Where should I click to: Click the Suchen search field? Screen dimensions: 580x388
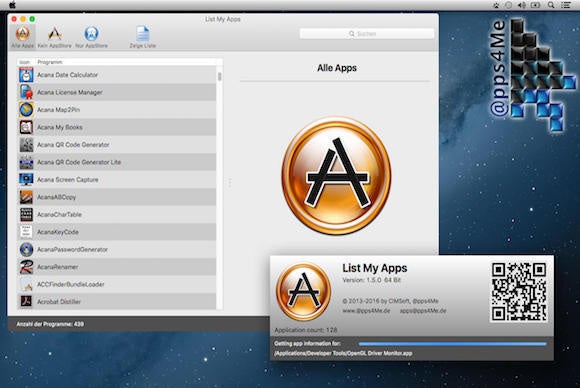(x=367, y=34)
